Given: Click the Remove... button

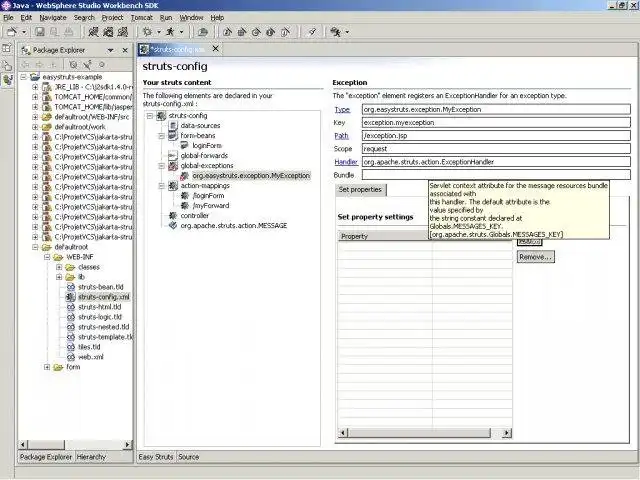Looking at the screenshot, I should [536, 257].
